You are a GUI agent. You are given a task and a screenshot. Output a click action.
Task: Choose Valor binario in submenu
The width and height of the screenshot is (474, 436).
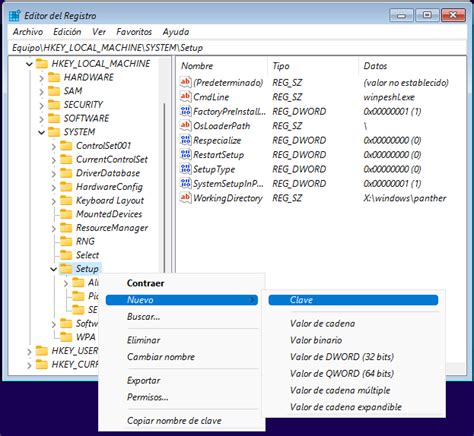[353, 340]
